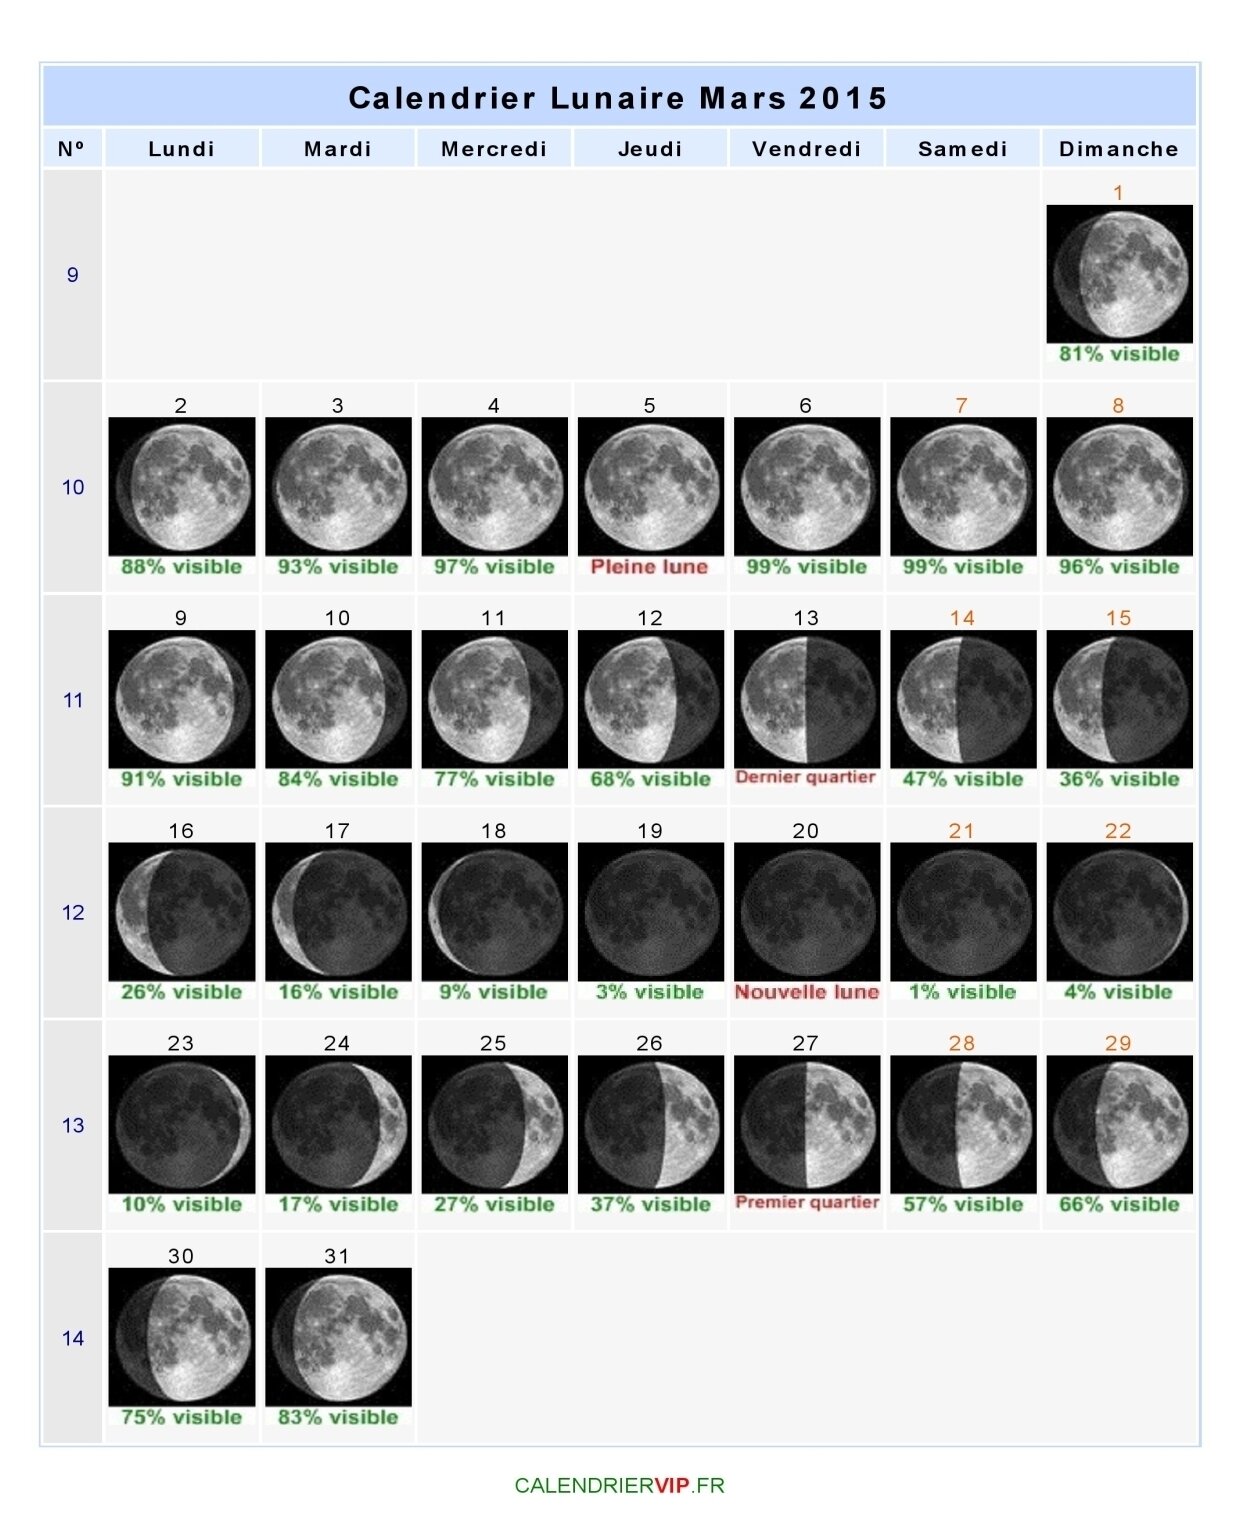This screenshot has width=1240, height=1520.
Task: Click the '16% visible' caption
Action: point(338,992)
